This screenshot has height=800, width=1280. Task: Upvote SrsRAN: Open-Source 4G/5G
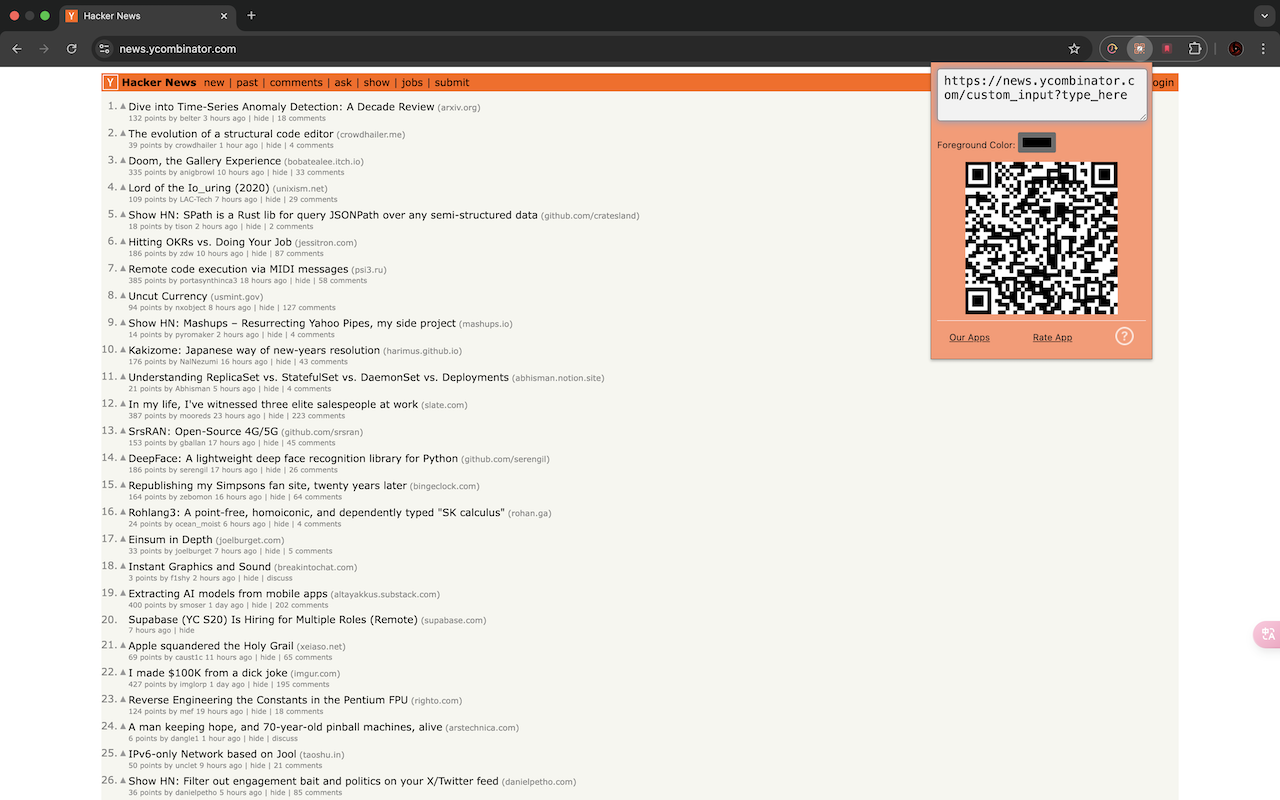pyautogui.click(x=123, y=430)
